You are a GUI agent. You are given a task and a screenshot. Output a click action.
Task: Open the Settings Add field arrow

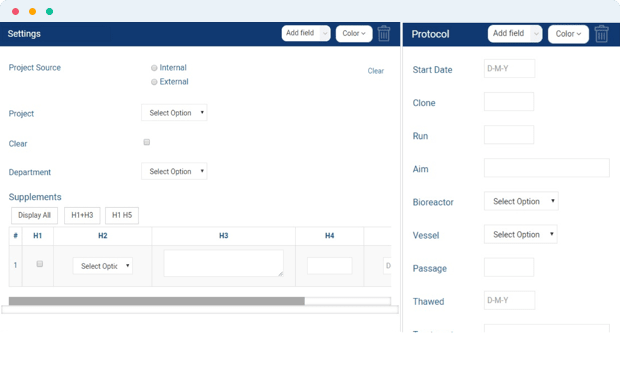pos(325,33)
